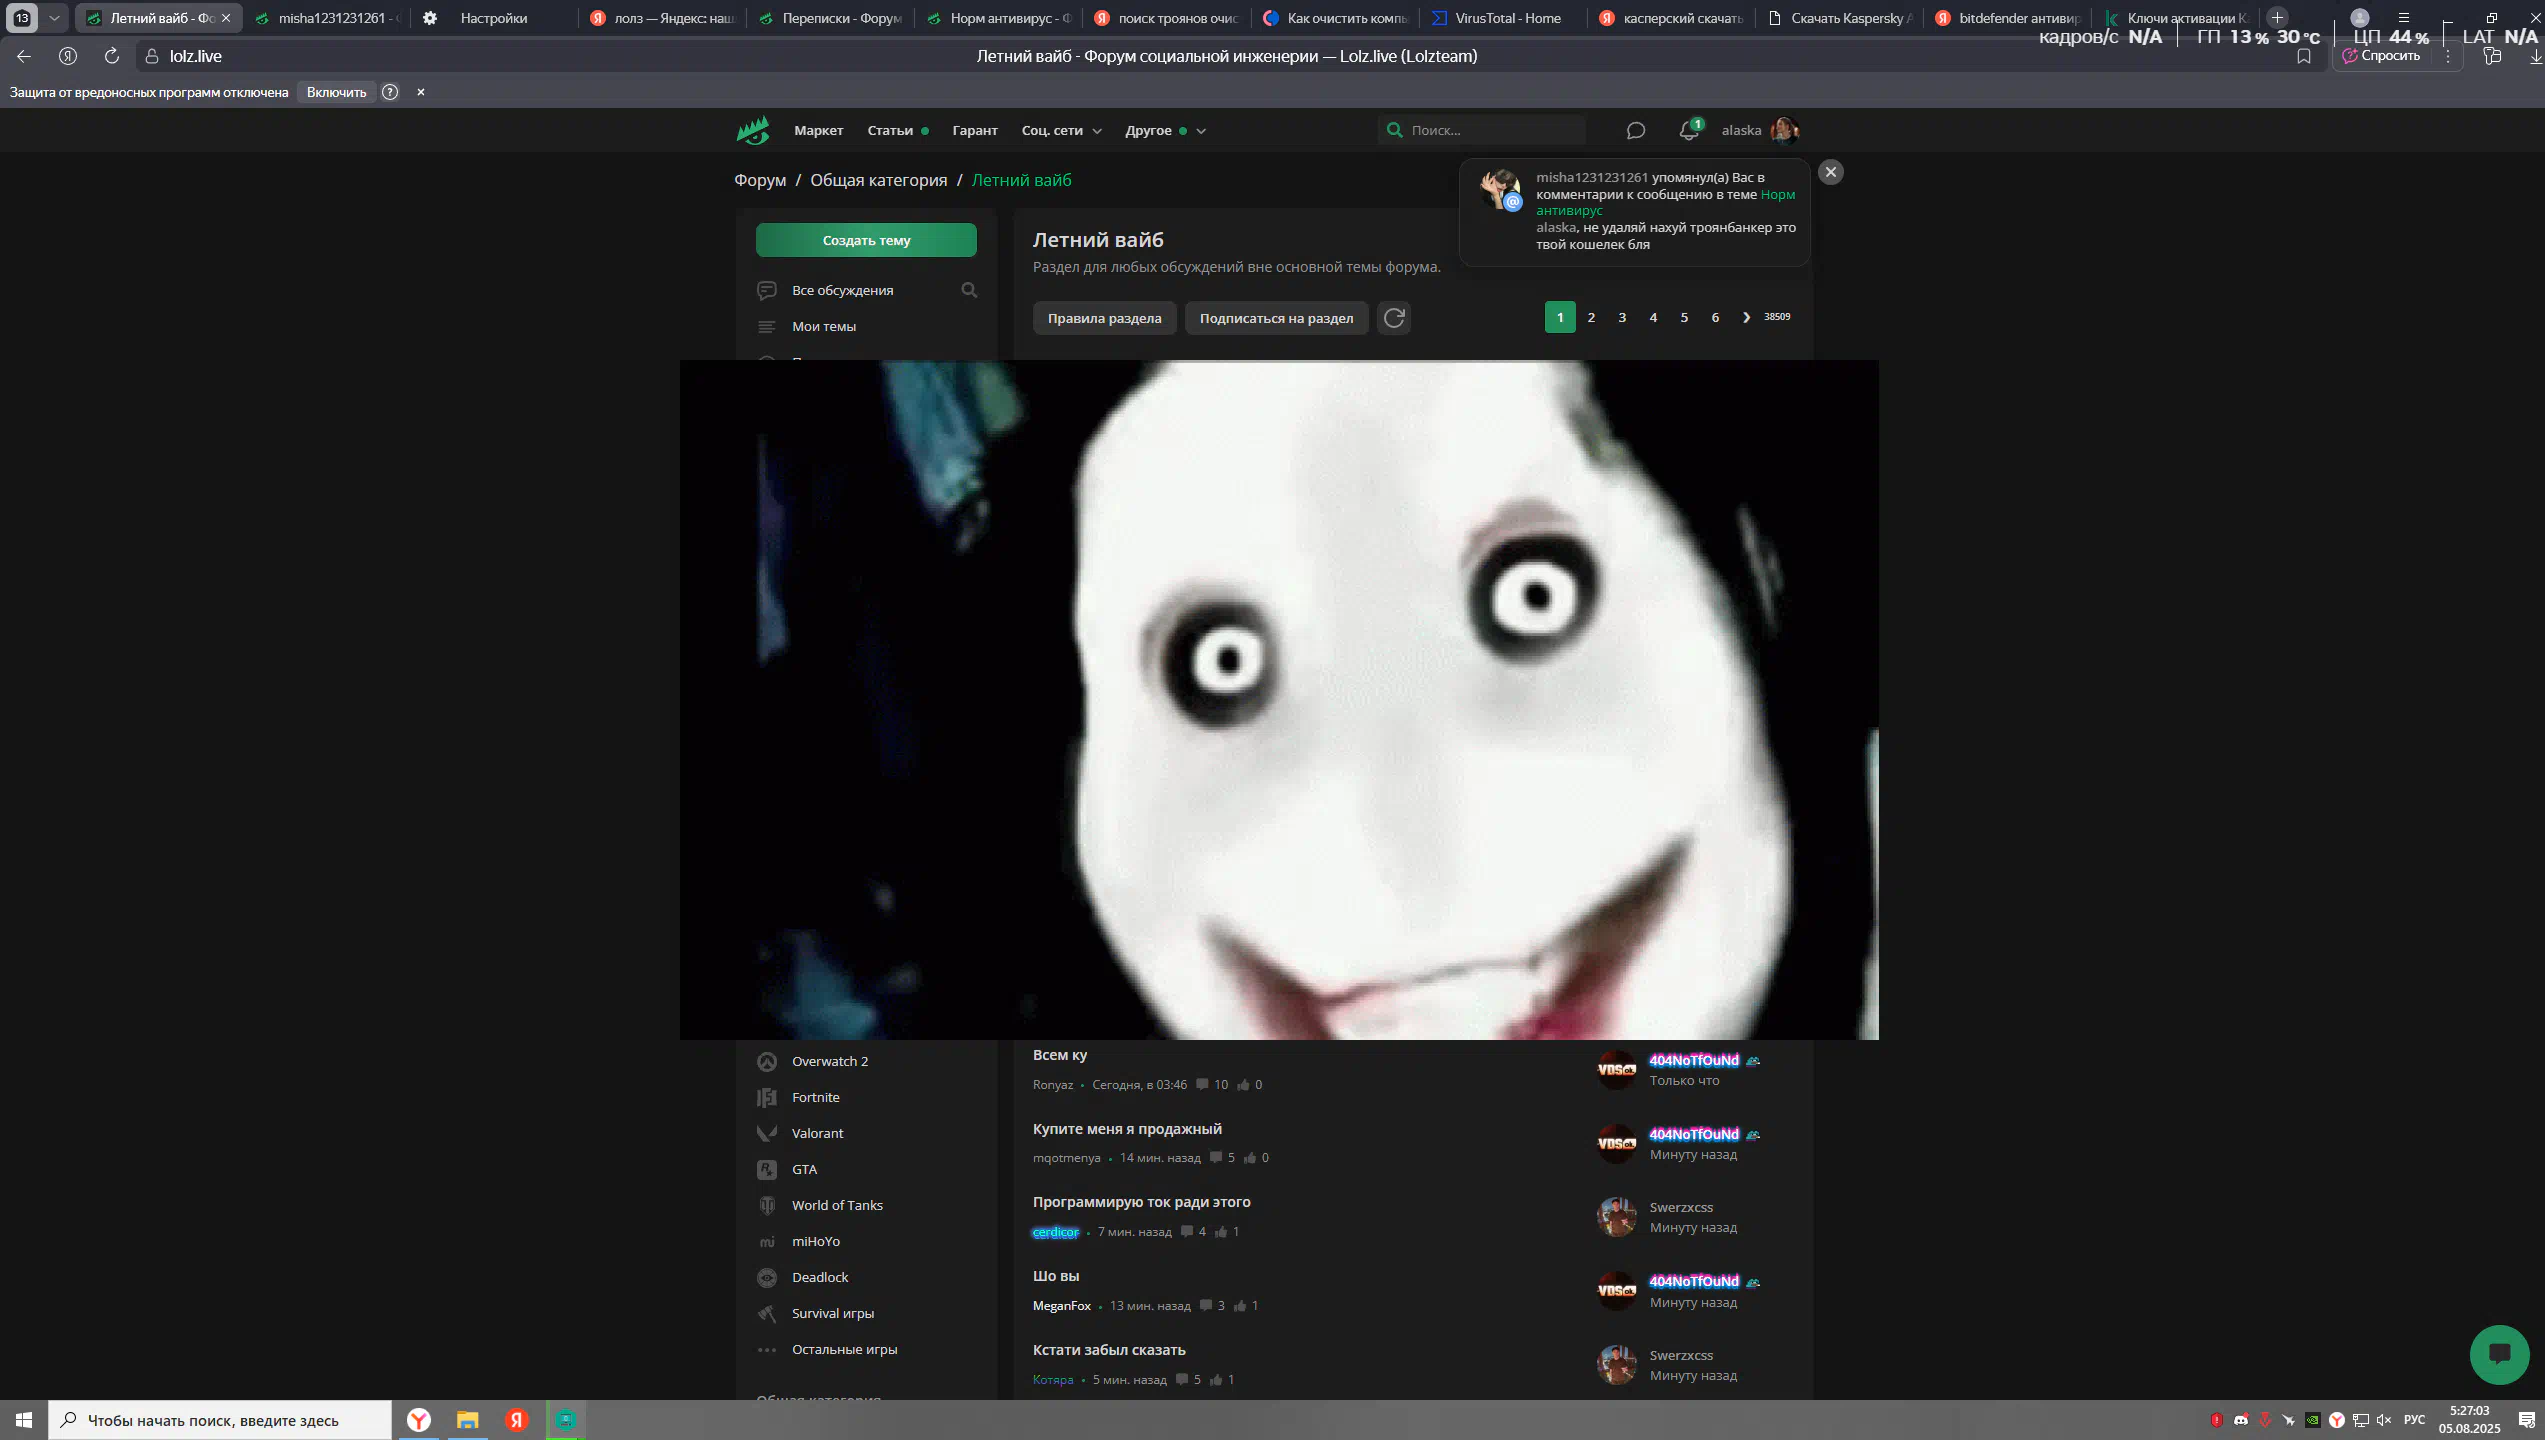
Task: Open the Гарант menu item
Action: point(975,130)
